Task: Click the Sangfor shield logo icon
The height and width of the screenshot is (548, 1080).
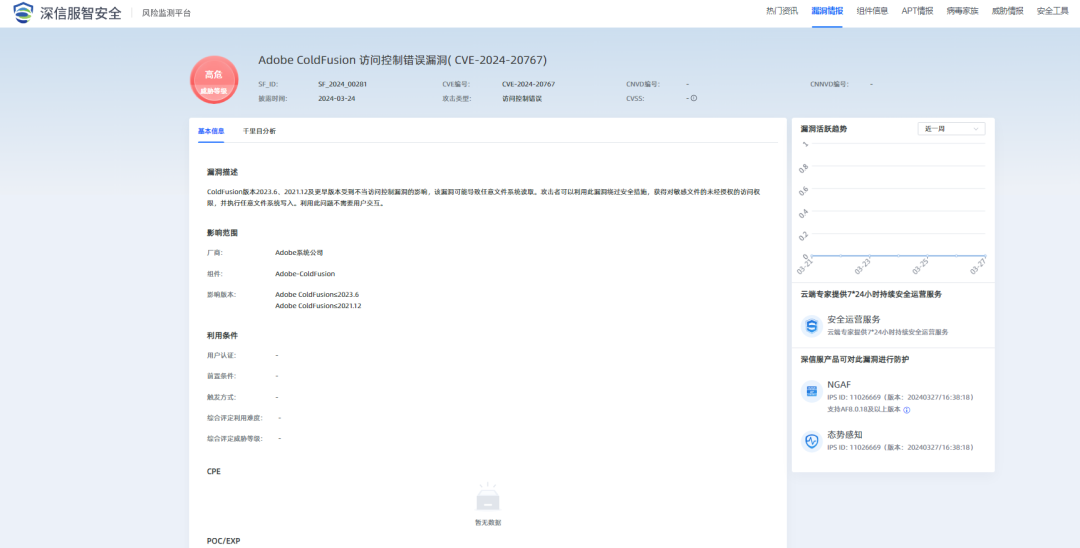Action: coord(23,12)
